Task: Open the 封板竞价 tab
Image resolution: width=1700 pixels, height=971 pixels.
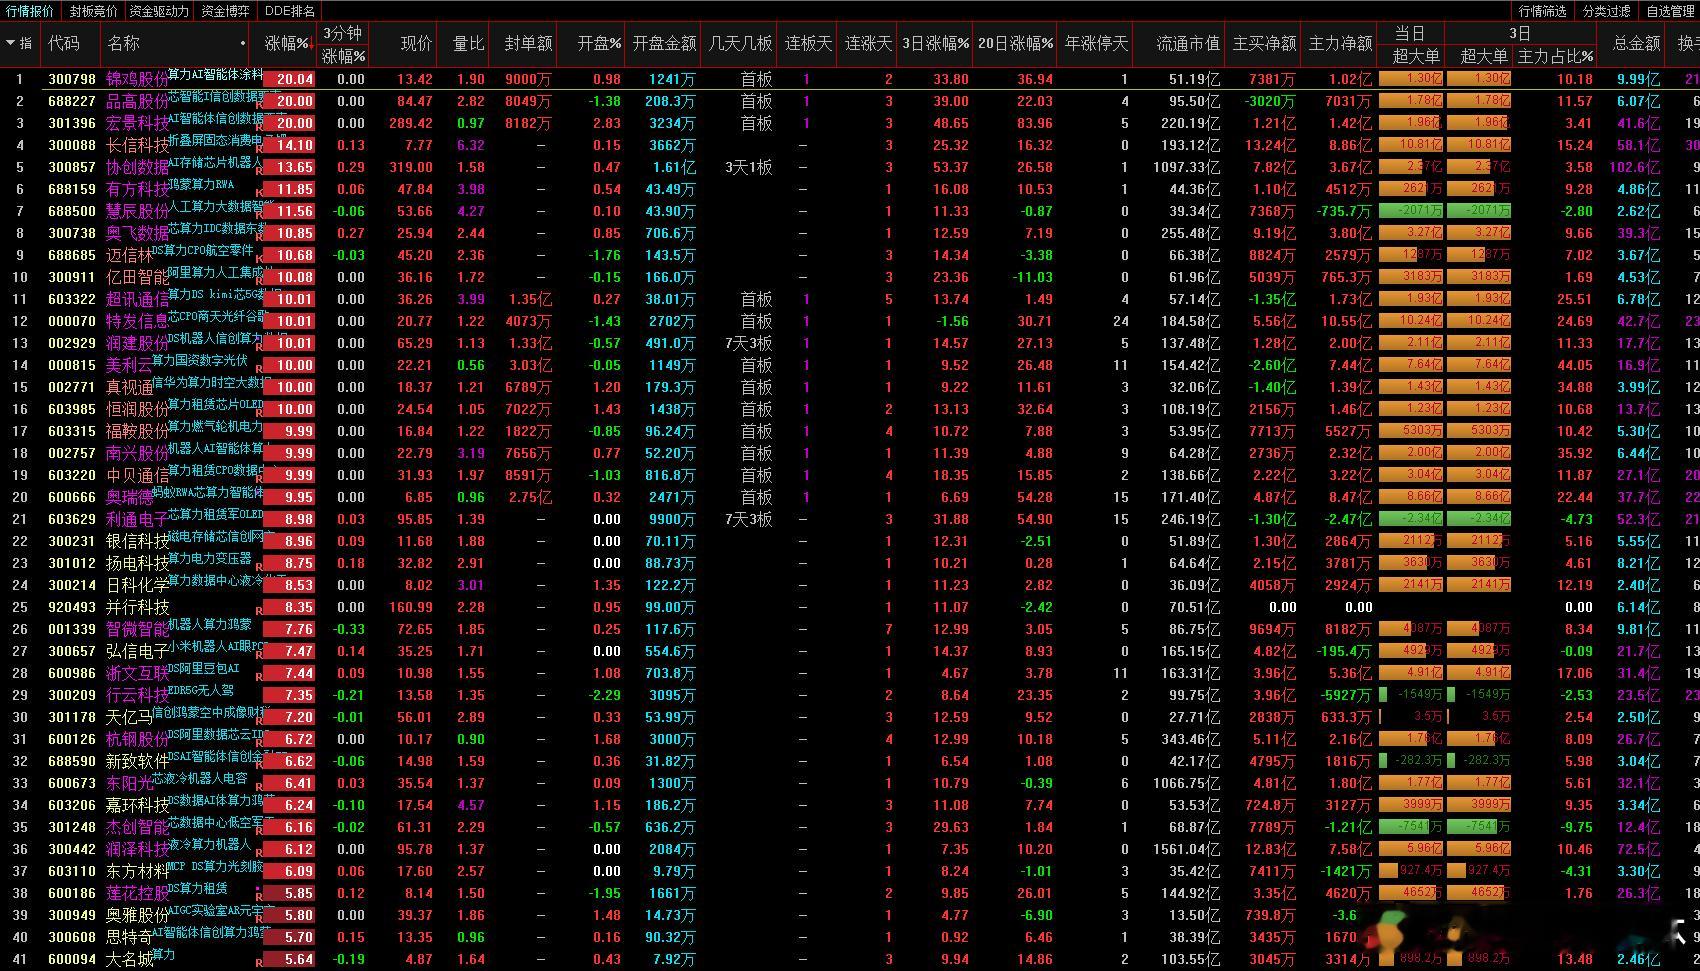Action: [x=93, y=11]
